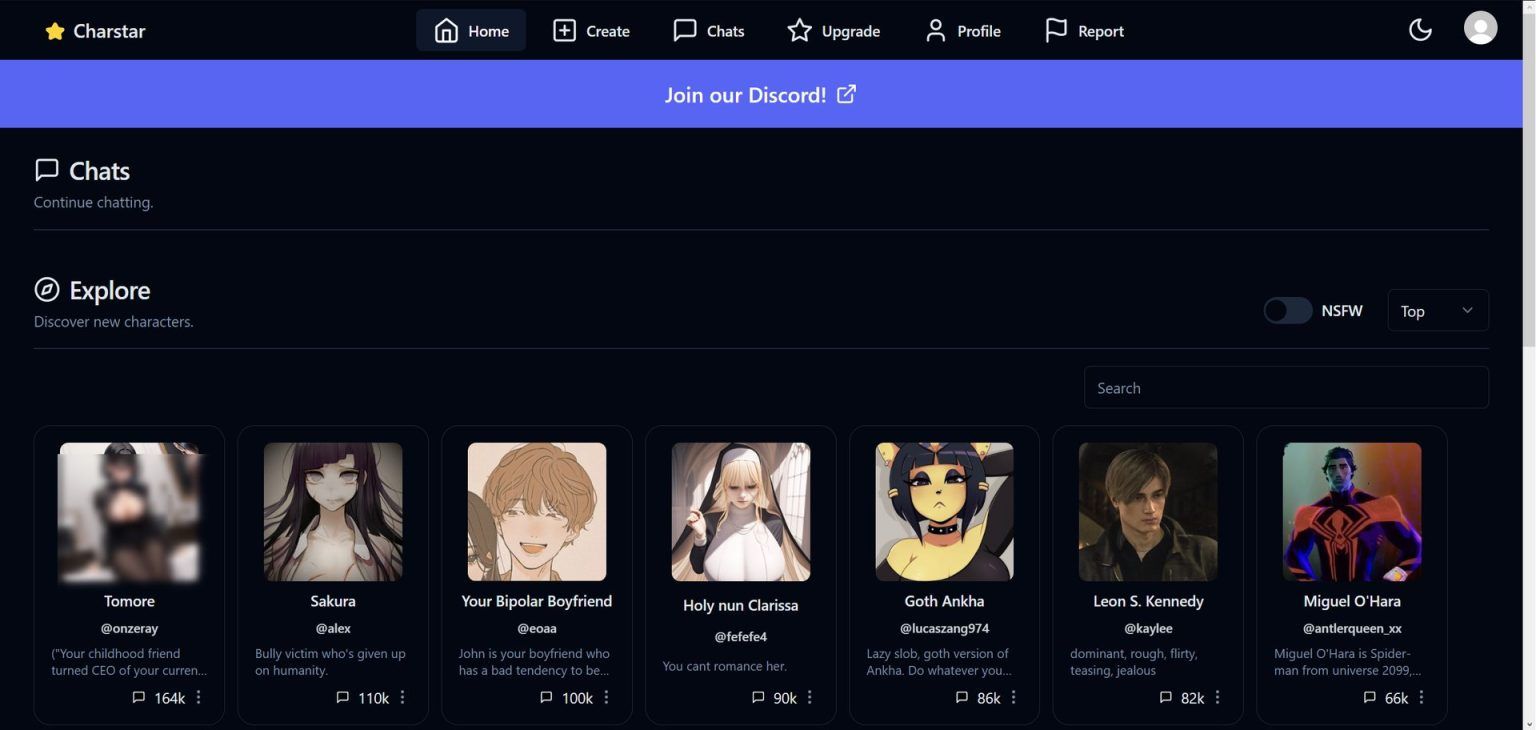Open the three-dot menu on Goth Ankha's card
Viewport: 1536px width, 730px height.
pos(1013,697)
